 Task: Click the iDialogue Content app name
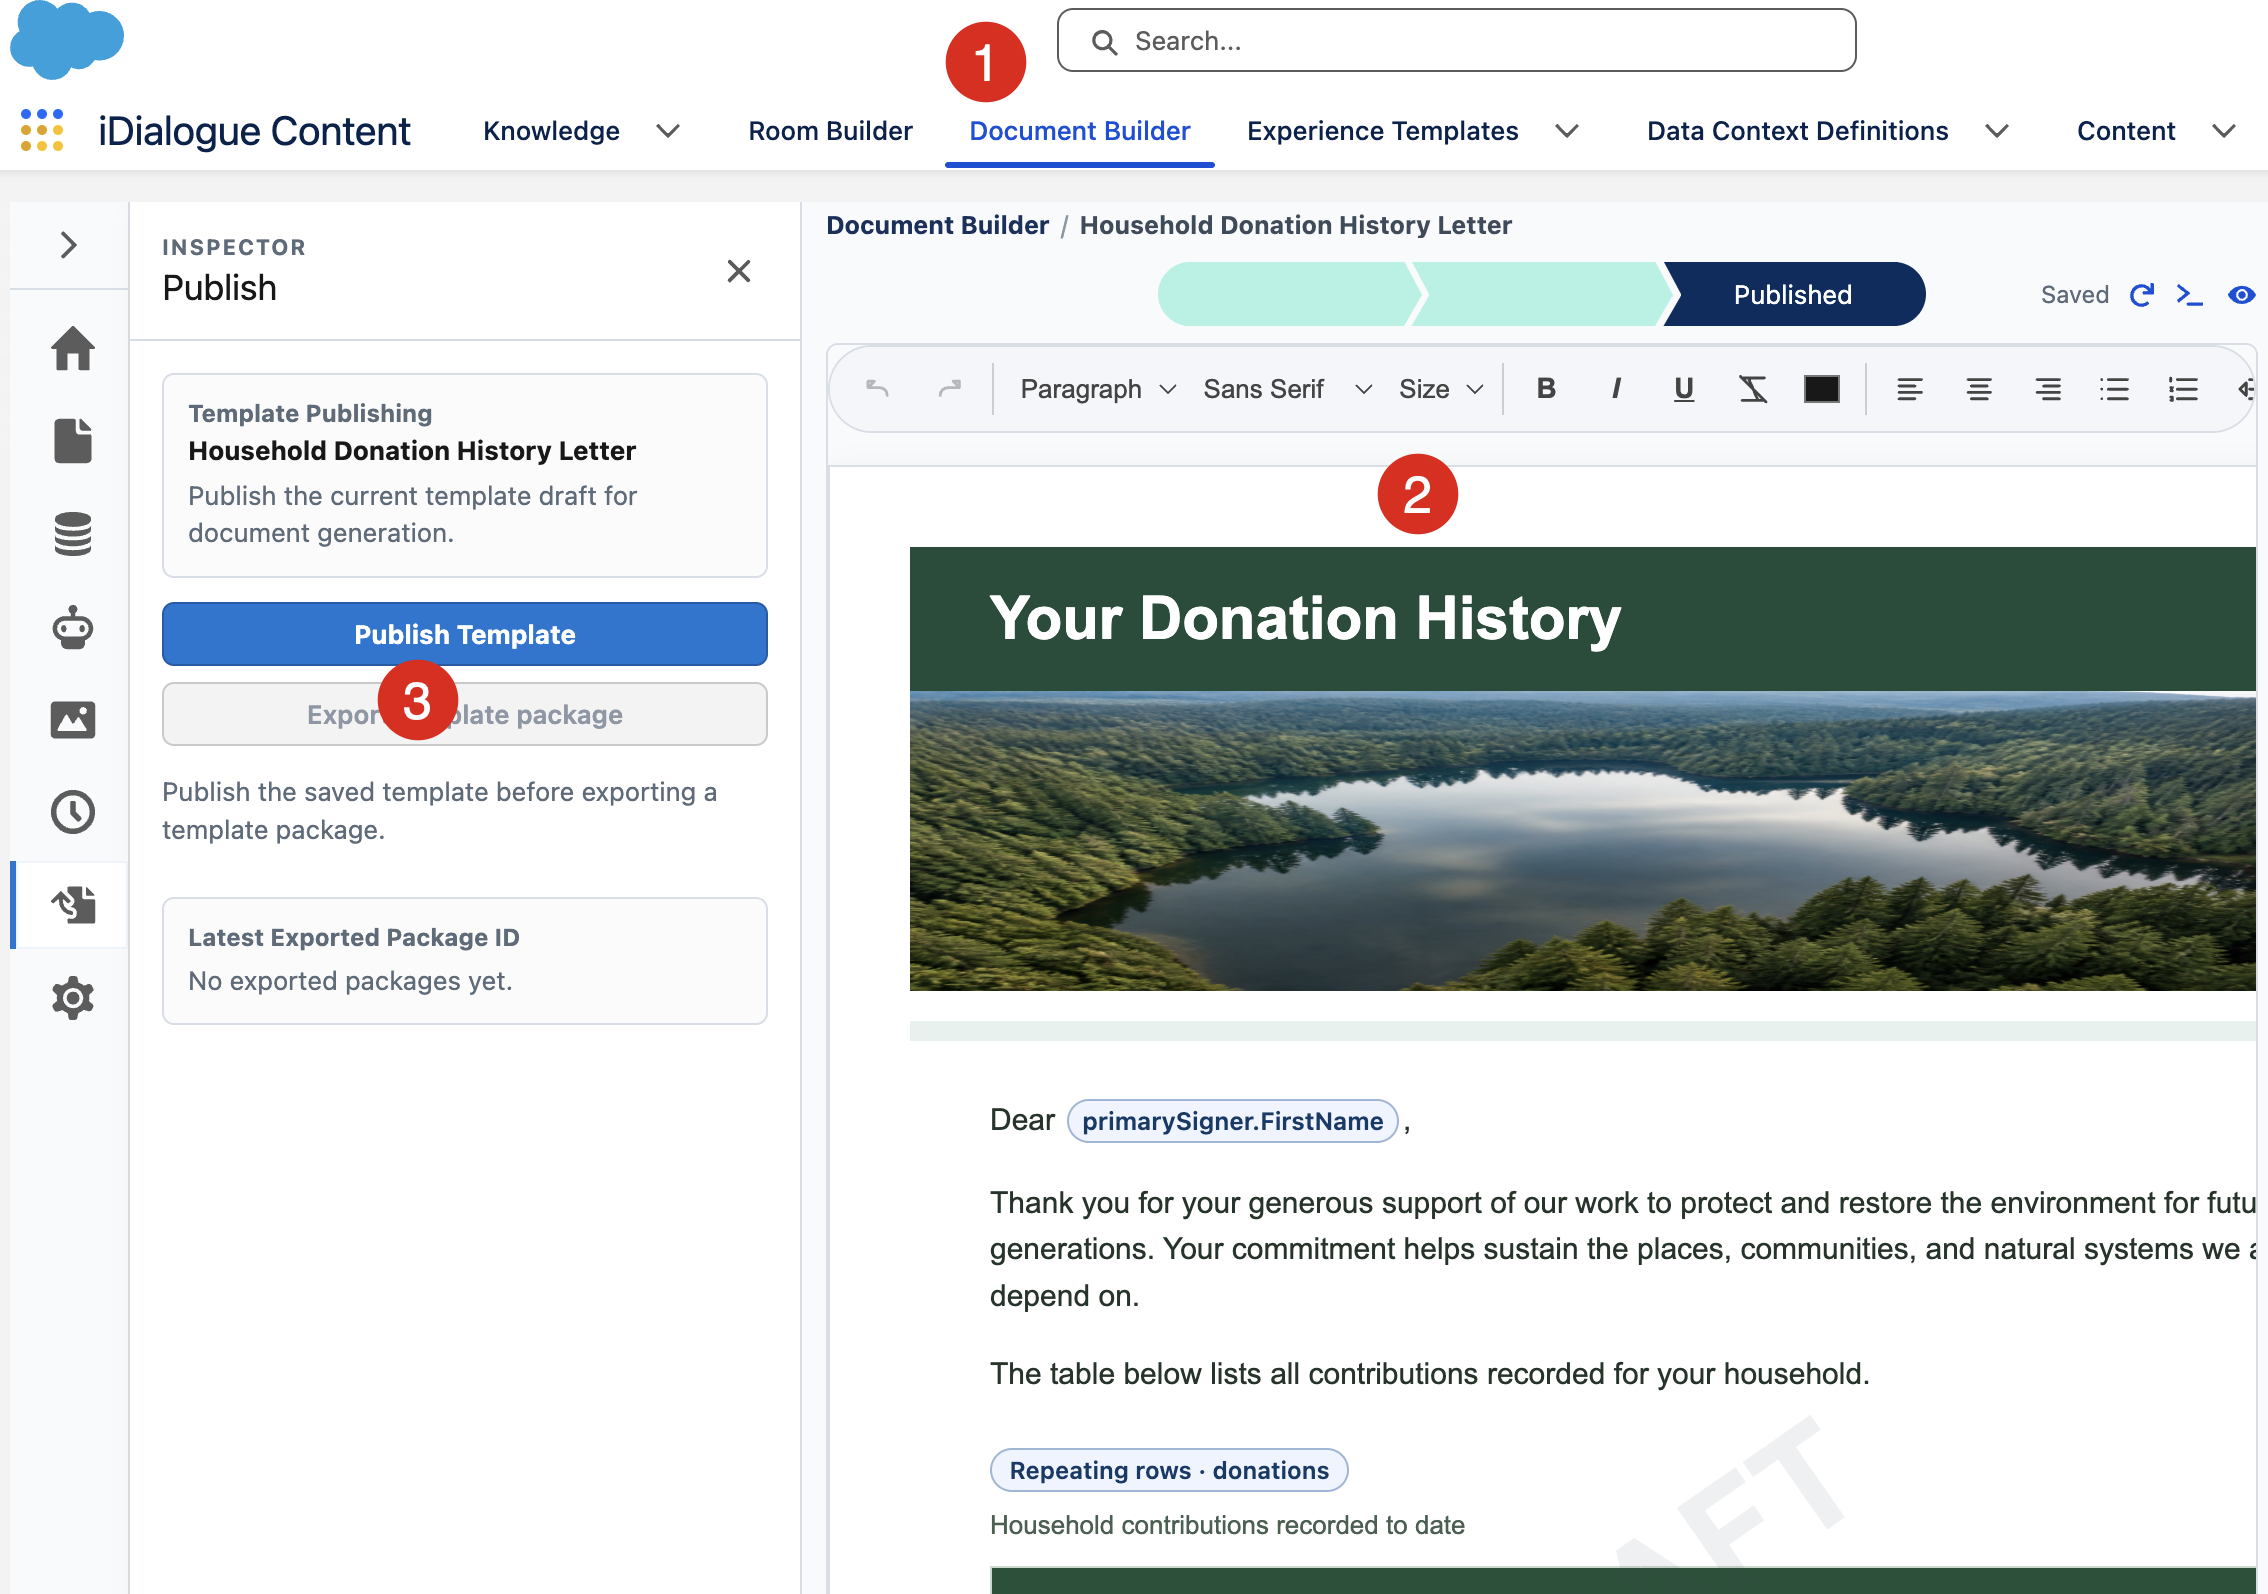[x=254, y=131]
